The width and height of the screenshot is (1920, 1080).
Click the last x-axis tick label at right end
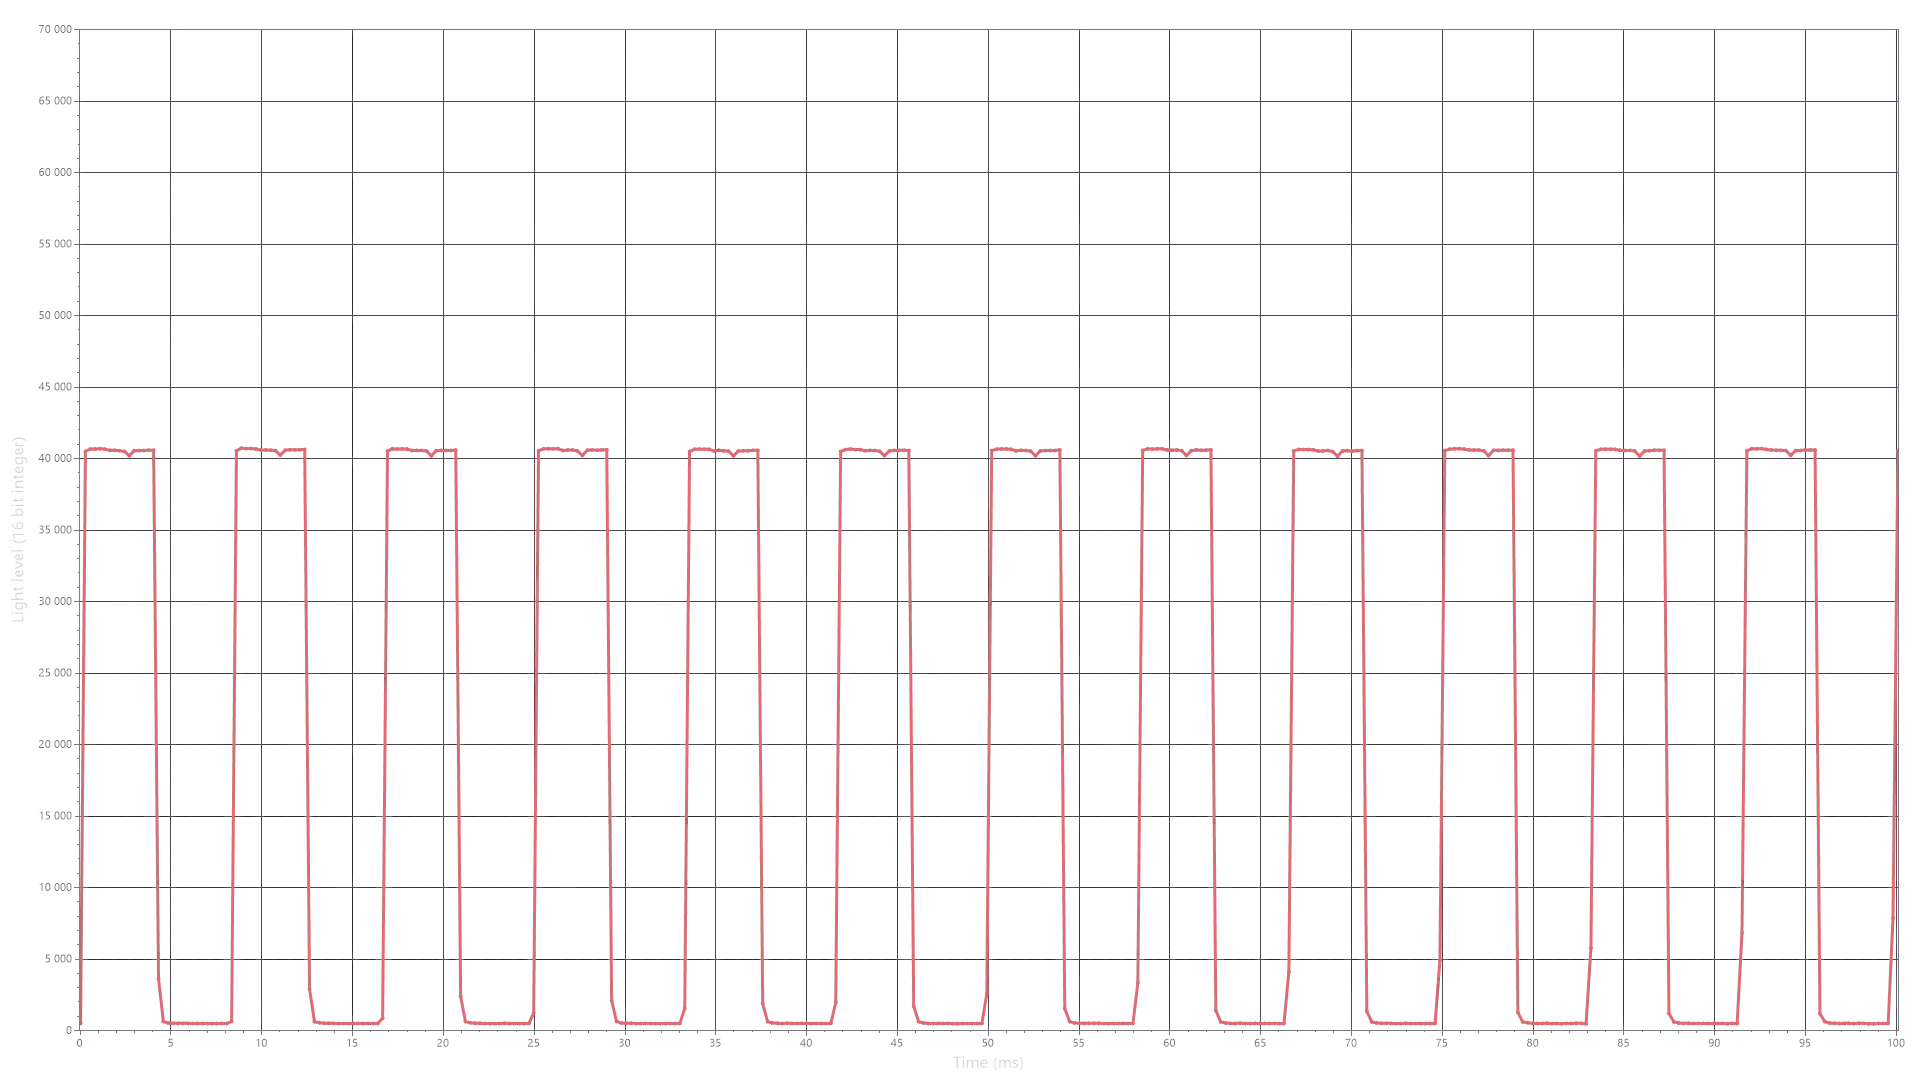pyautogui.click(x=1897, y=1041)
